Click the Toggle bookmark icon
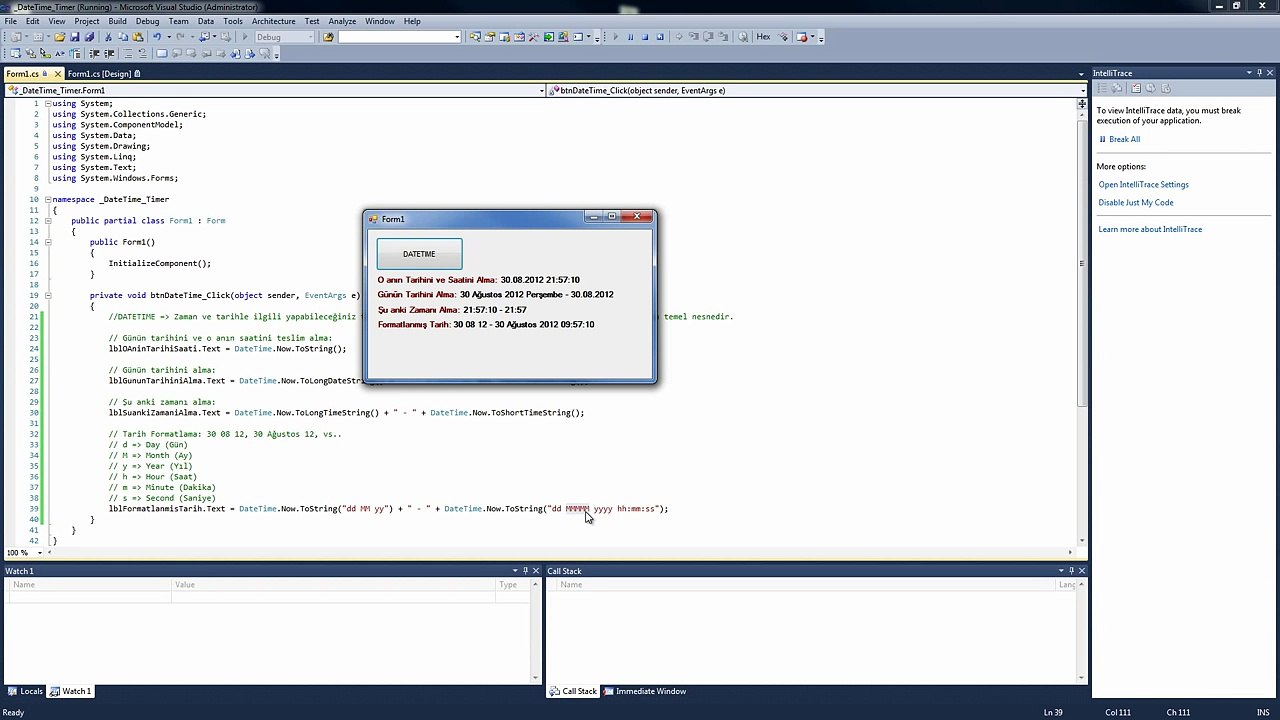The image size is (1280, 720). point(161,53)
